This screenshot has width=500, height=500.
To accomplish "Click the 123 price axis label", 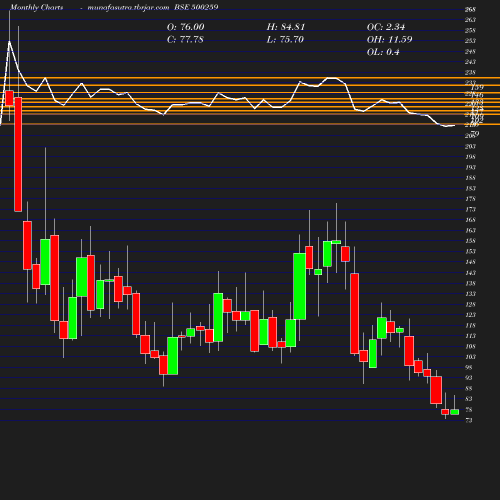I will (x=470, y=315).
